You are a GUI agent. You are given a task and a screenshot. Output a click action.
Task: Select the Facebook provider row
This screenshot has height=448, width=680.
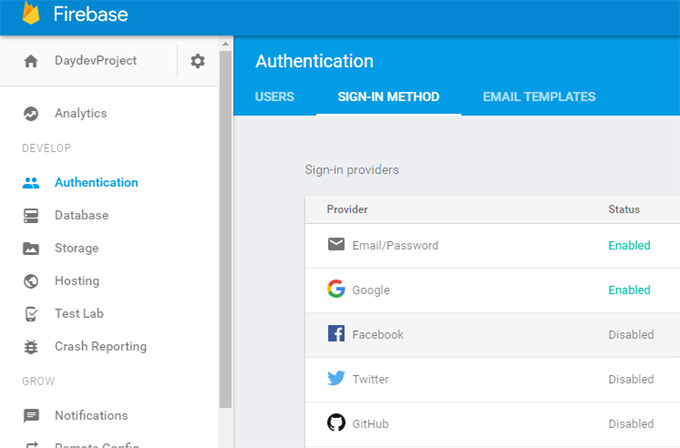[492, 335]
